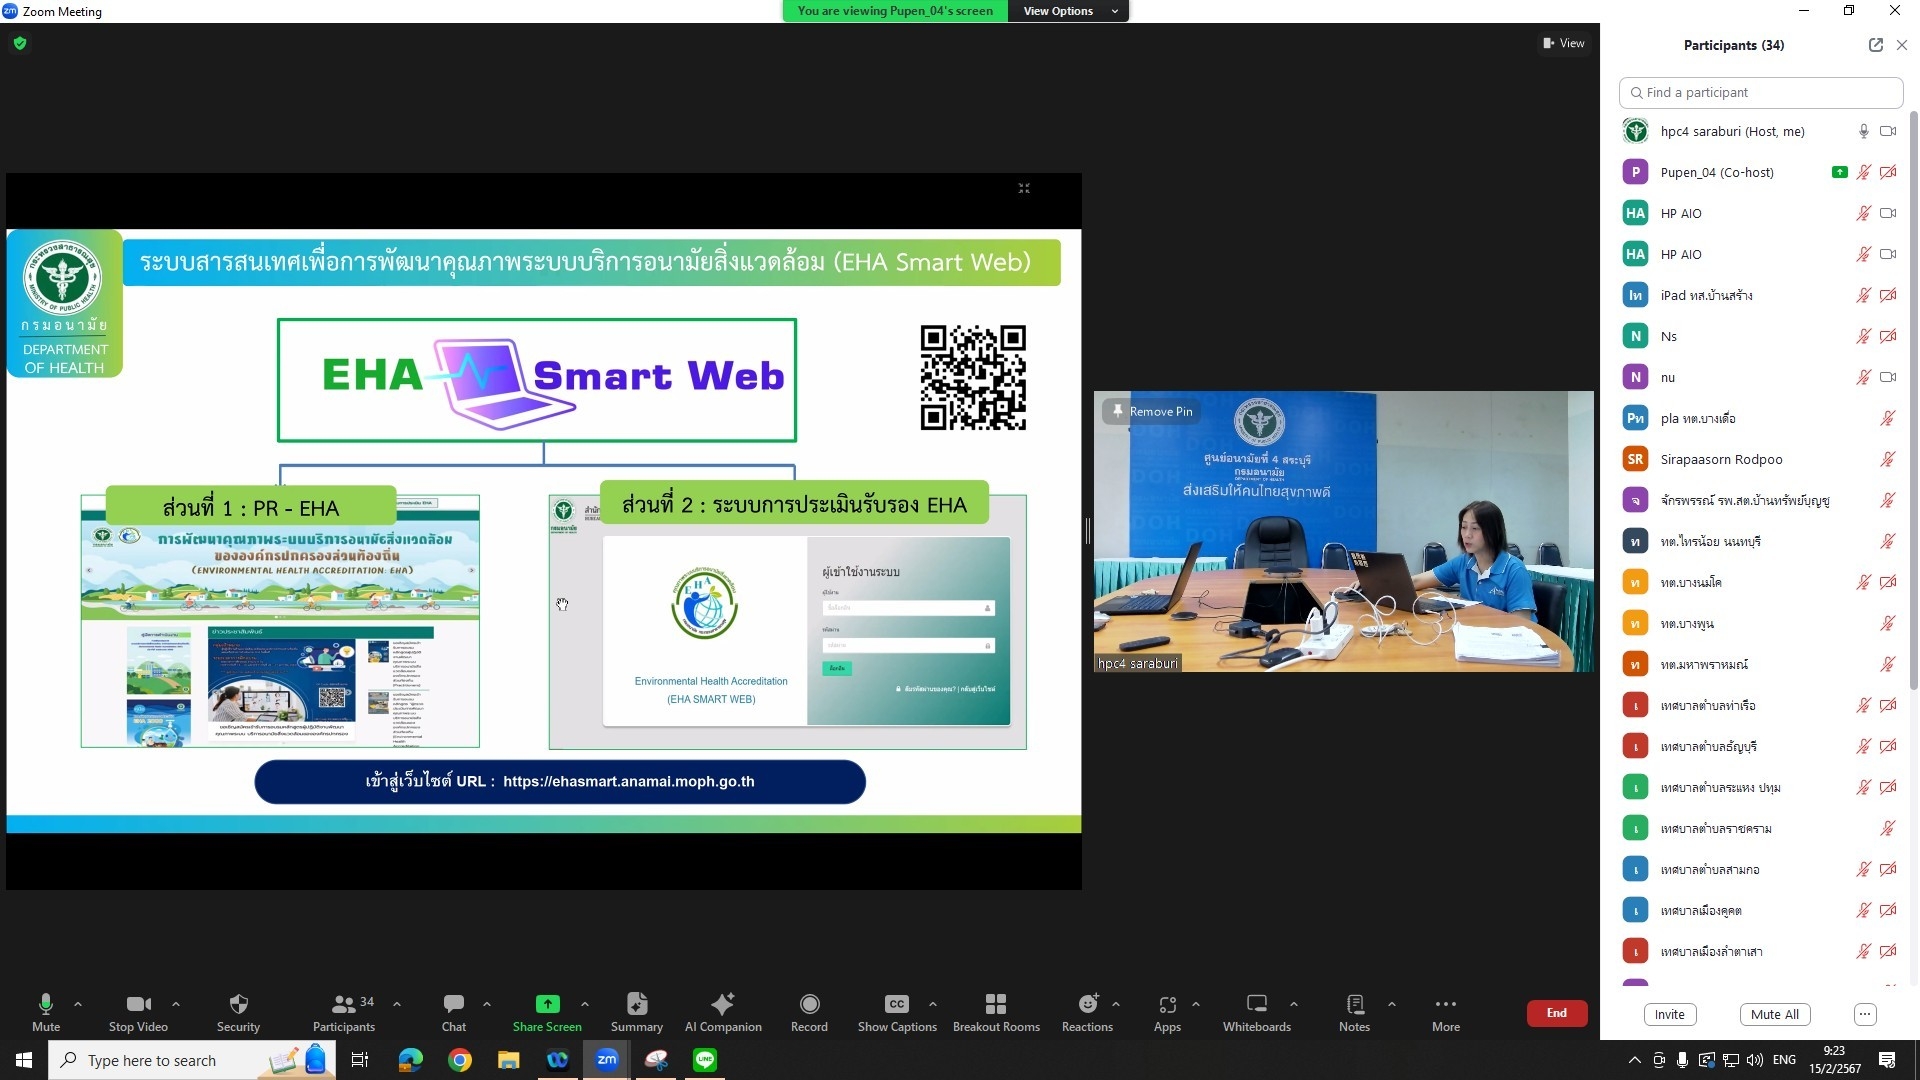Expand arrow beside Reactions
The image size is (1920, 1080).
pyautogui.click(x=1116, y=1004)
